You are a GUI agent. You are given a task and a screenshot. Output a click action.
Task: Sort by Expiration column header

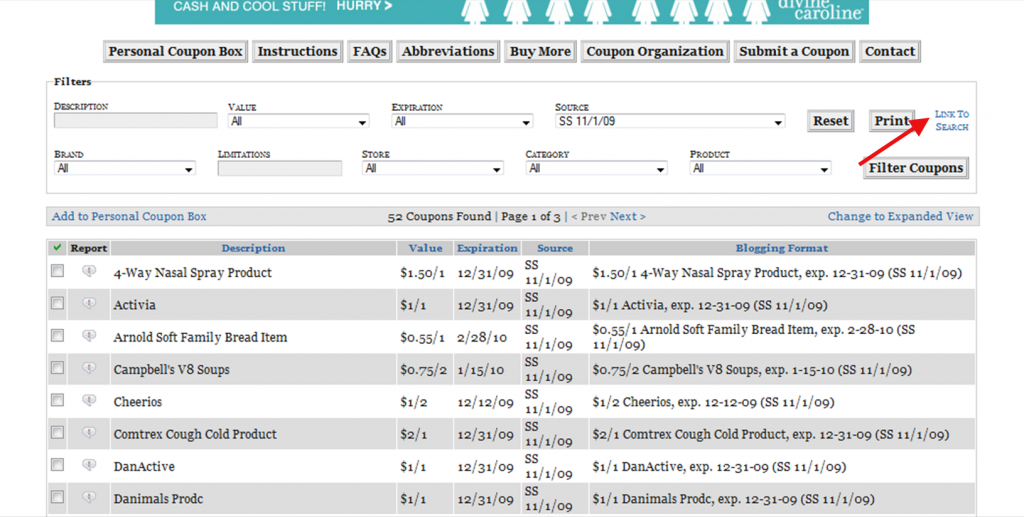point(487,248)
